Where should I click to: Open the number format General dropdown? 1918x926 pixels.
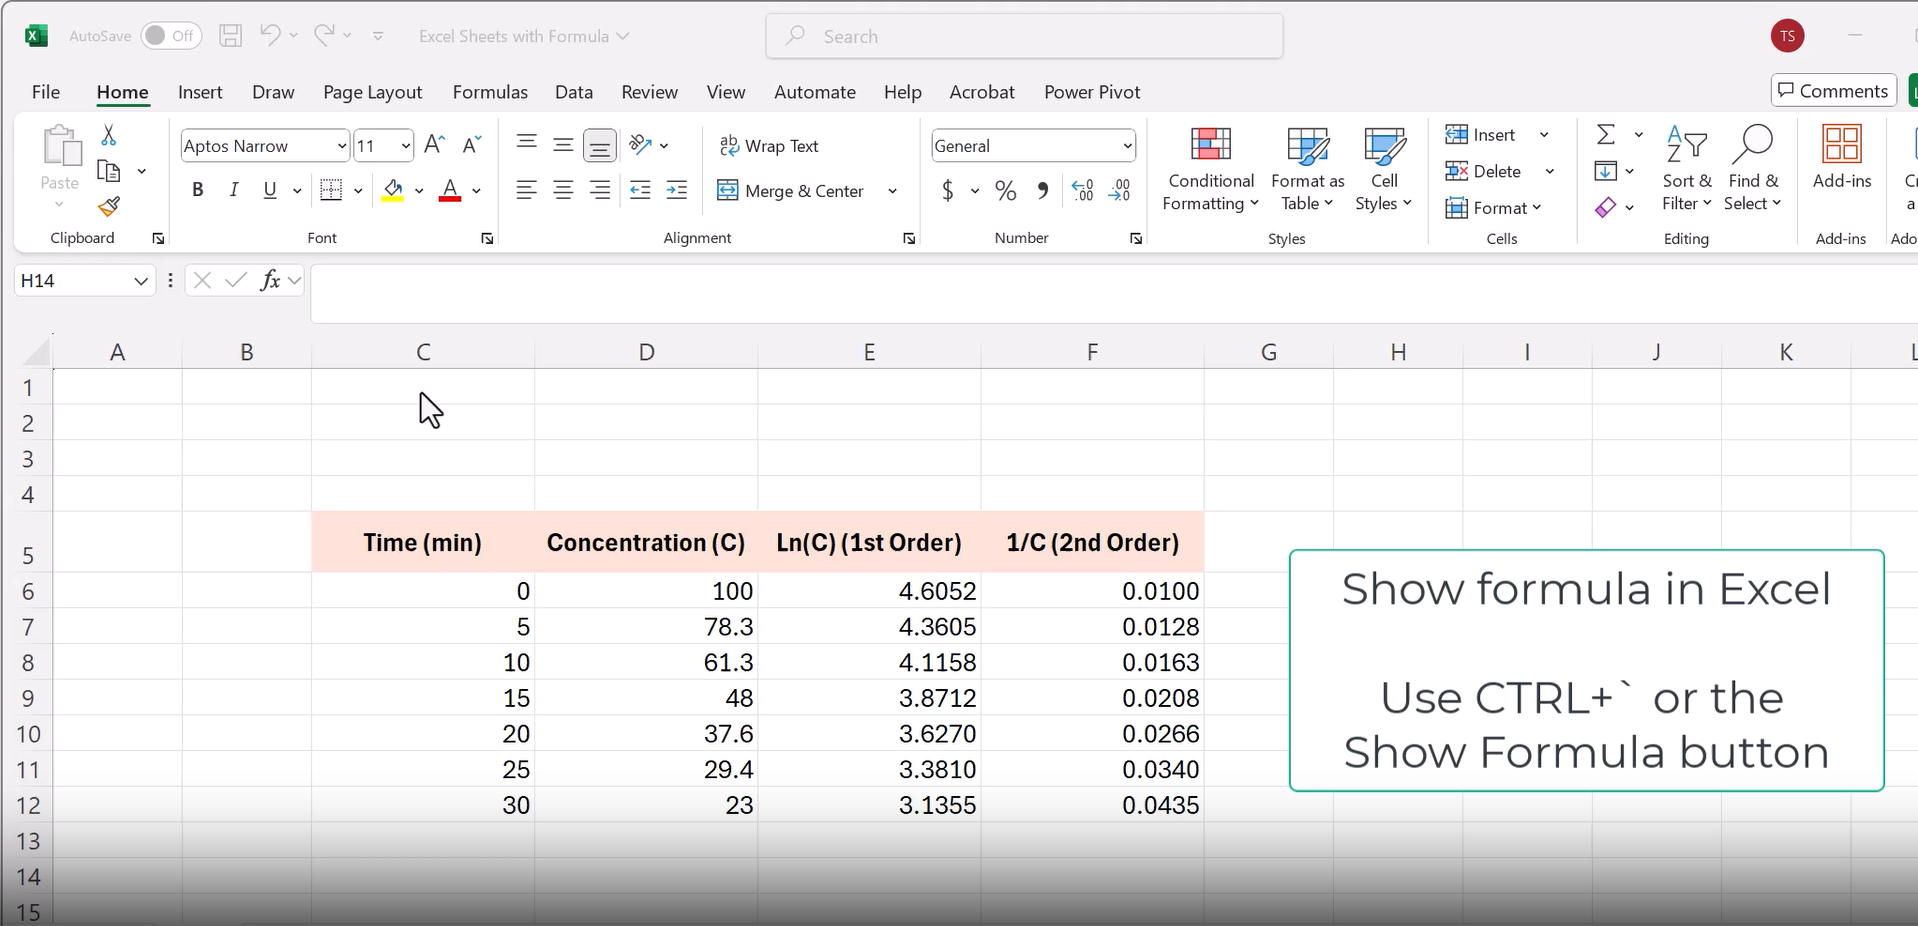(1127, 146)
